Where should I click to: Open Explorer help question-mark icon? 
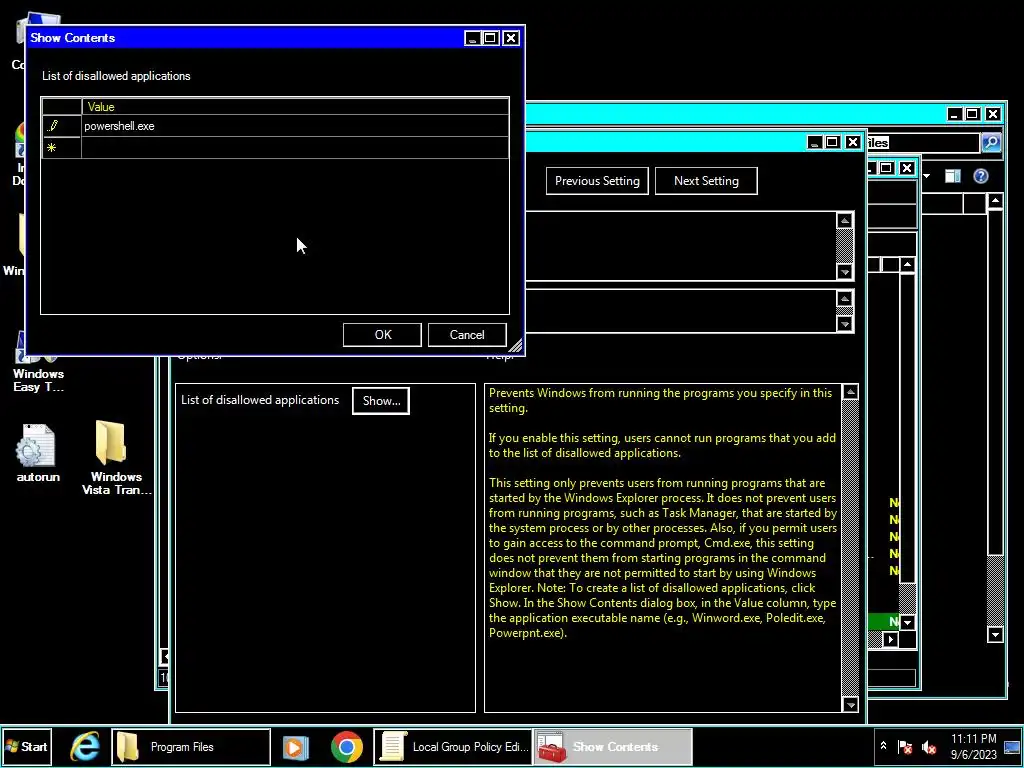[x=980, y=176]
